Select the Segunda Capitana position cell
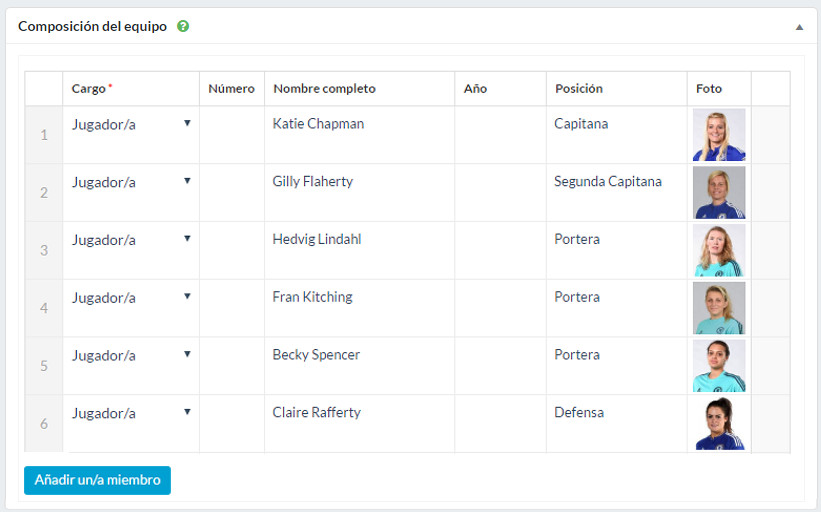 (x=607, y=182)
